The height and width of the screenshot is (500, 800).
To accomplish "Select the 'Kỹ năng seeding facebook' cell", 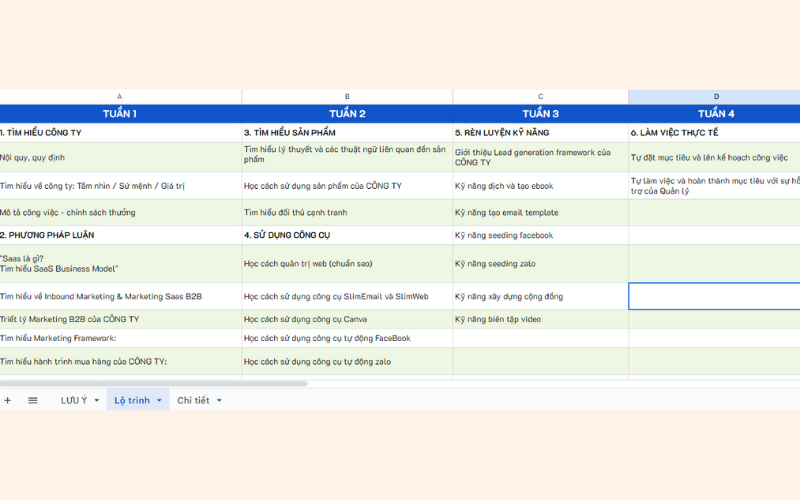I will (540, 235).
